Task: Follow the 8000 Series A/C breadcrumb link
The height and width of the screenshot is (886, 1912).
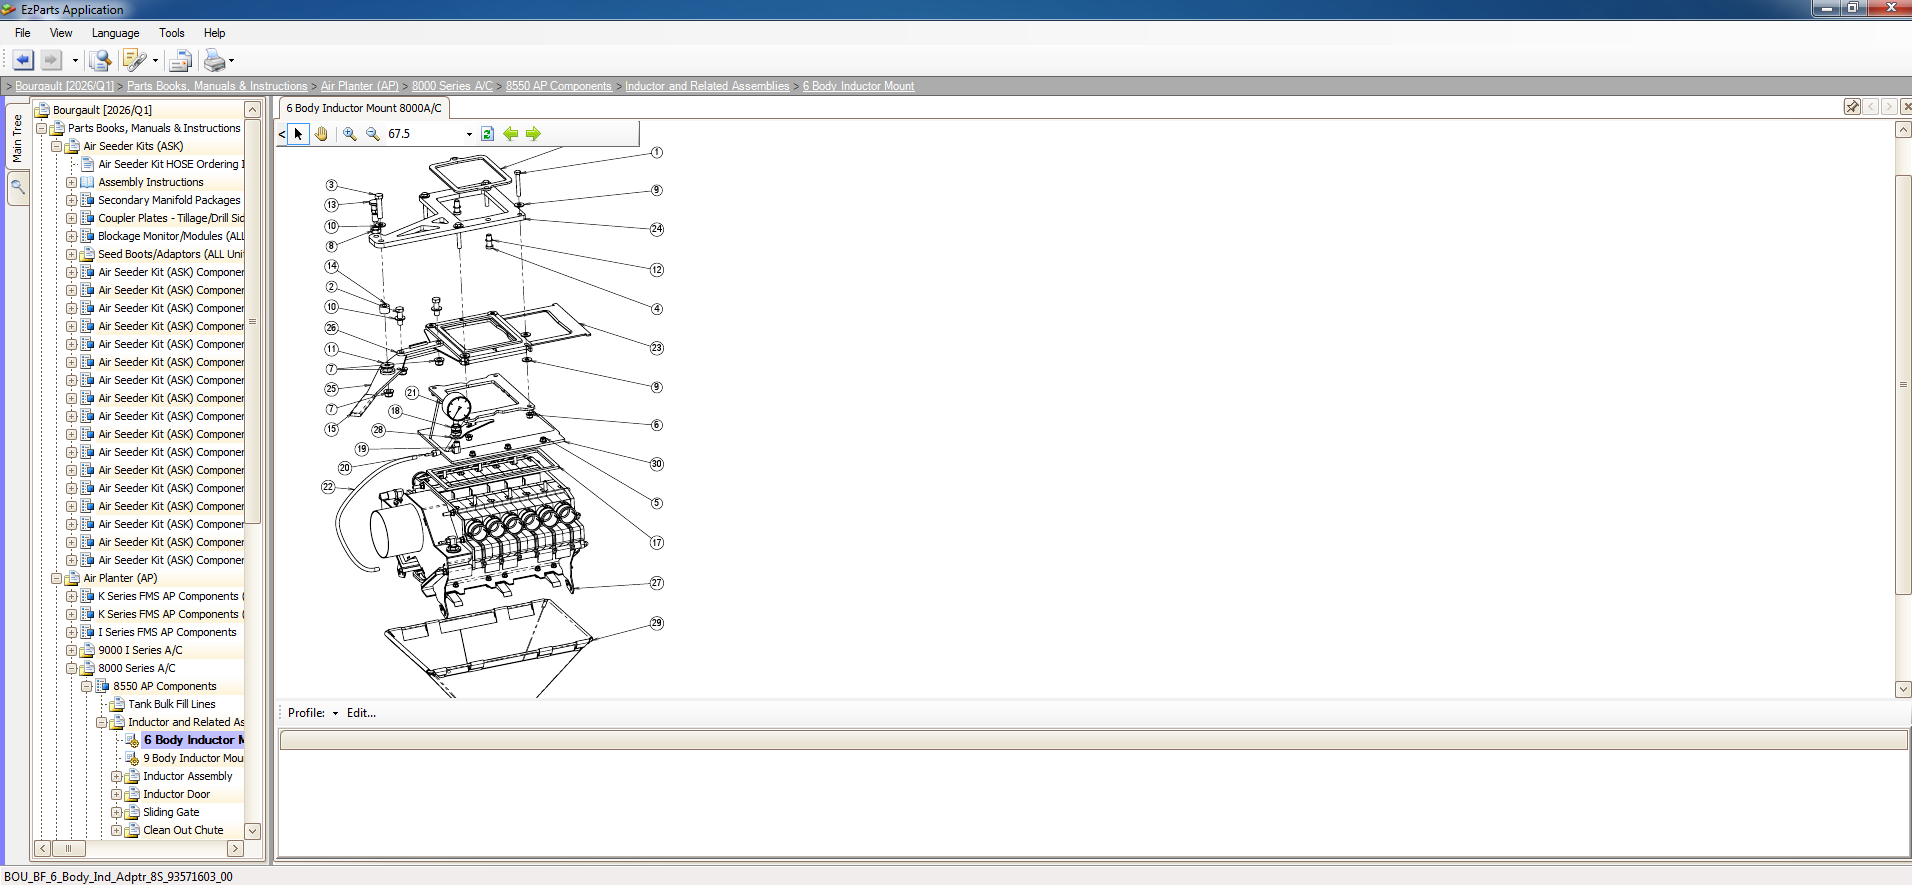Action: click(452, 86)
